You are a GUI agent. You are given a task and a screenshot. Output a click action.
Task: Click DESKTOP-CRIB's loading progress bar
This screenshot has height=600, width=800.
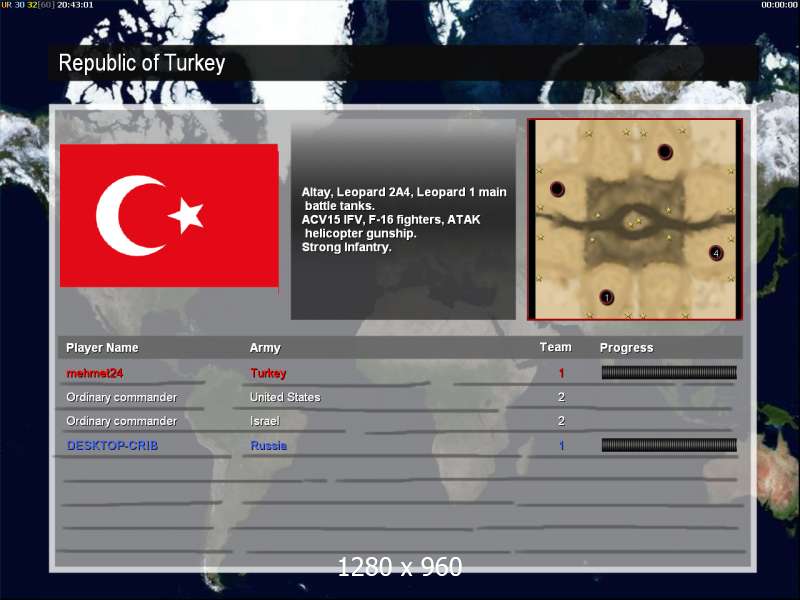point(669,445)
